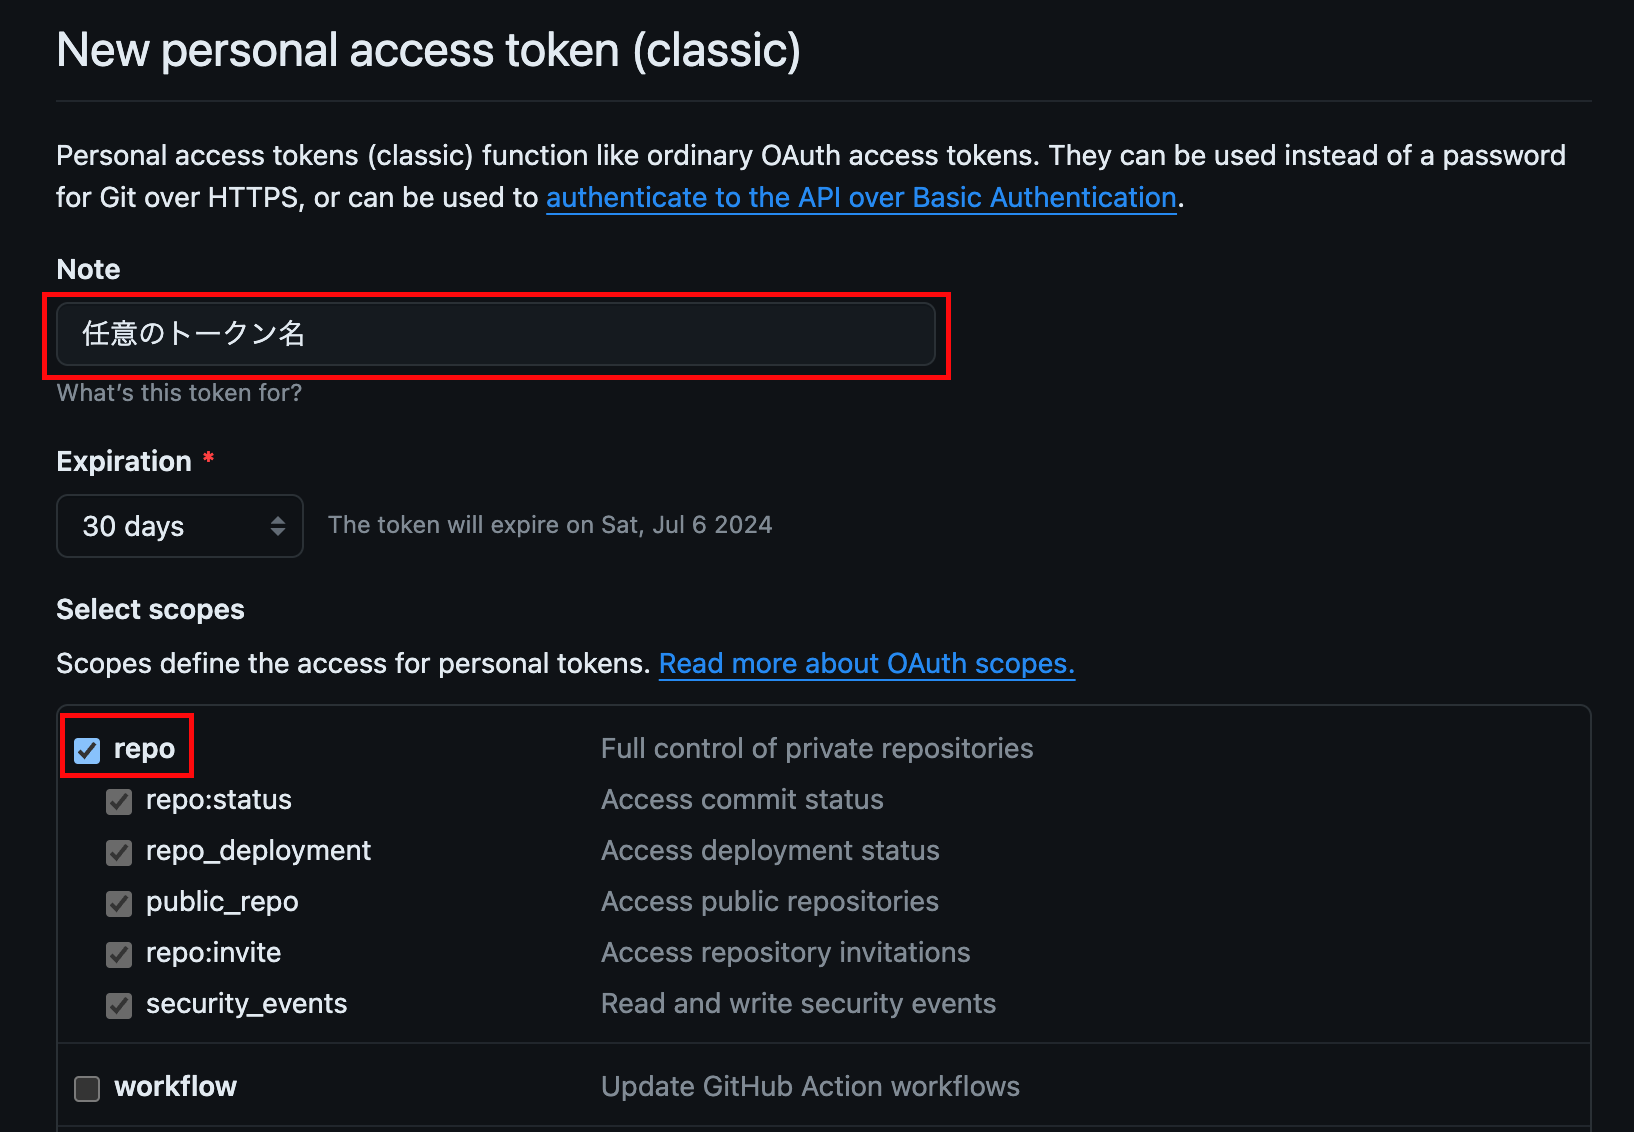Image resolution: width=1634 pixels, height=1132 pixels.
Task: Click the repo scope label
Action: pyautogui.click(x=144, y=749)
